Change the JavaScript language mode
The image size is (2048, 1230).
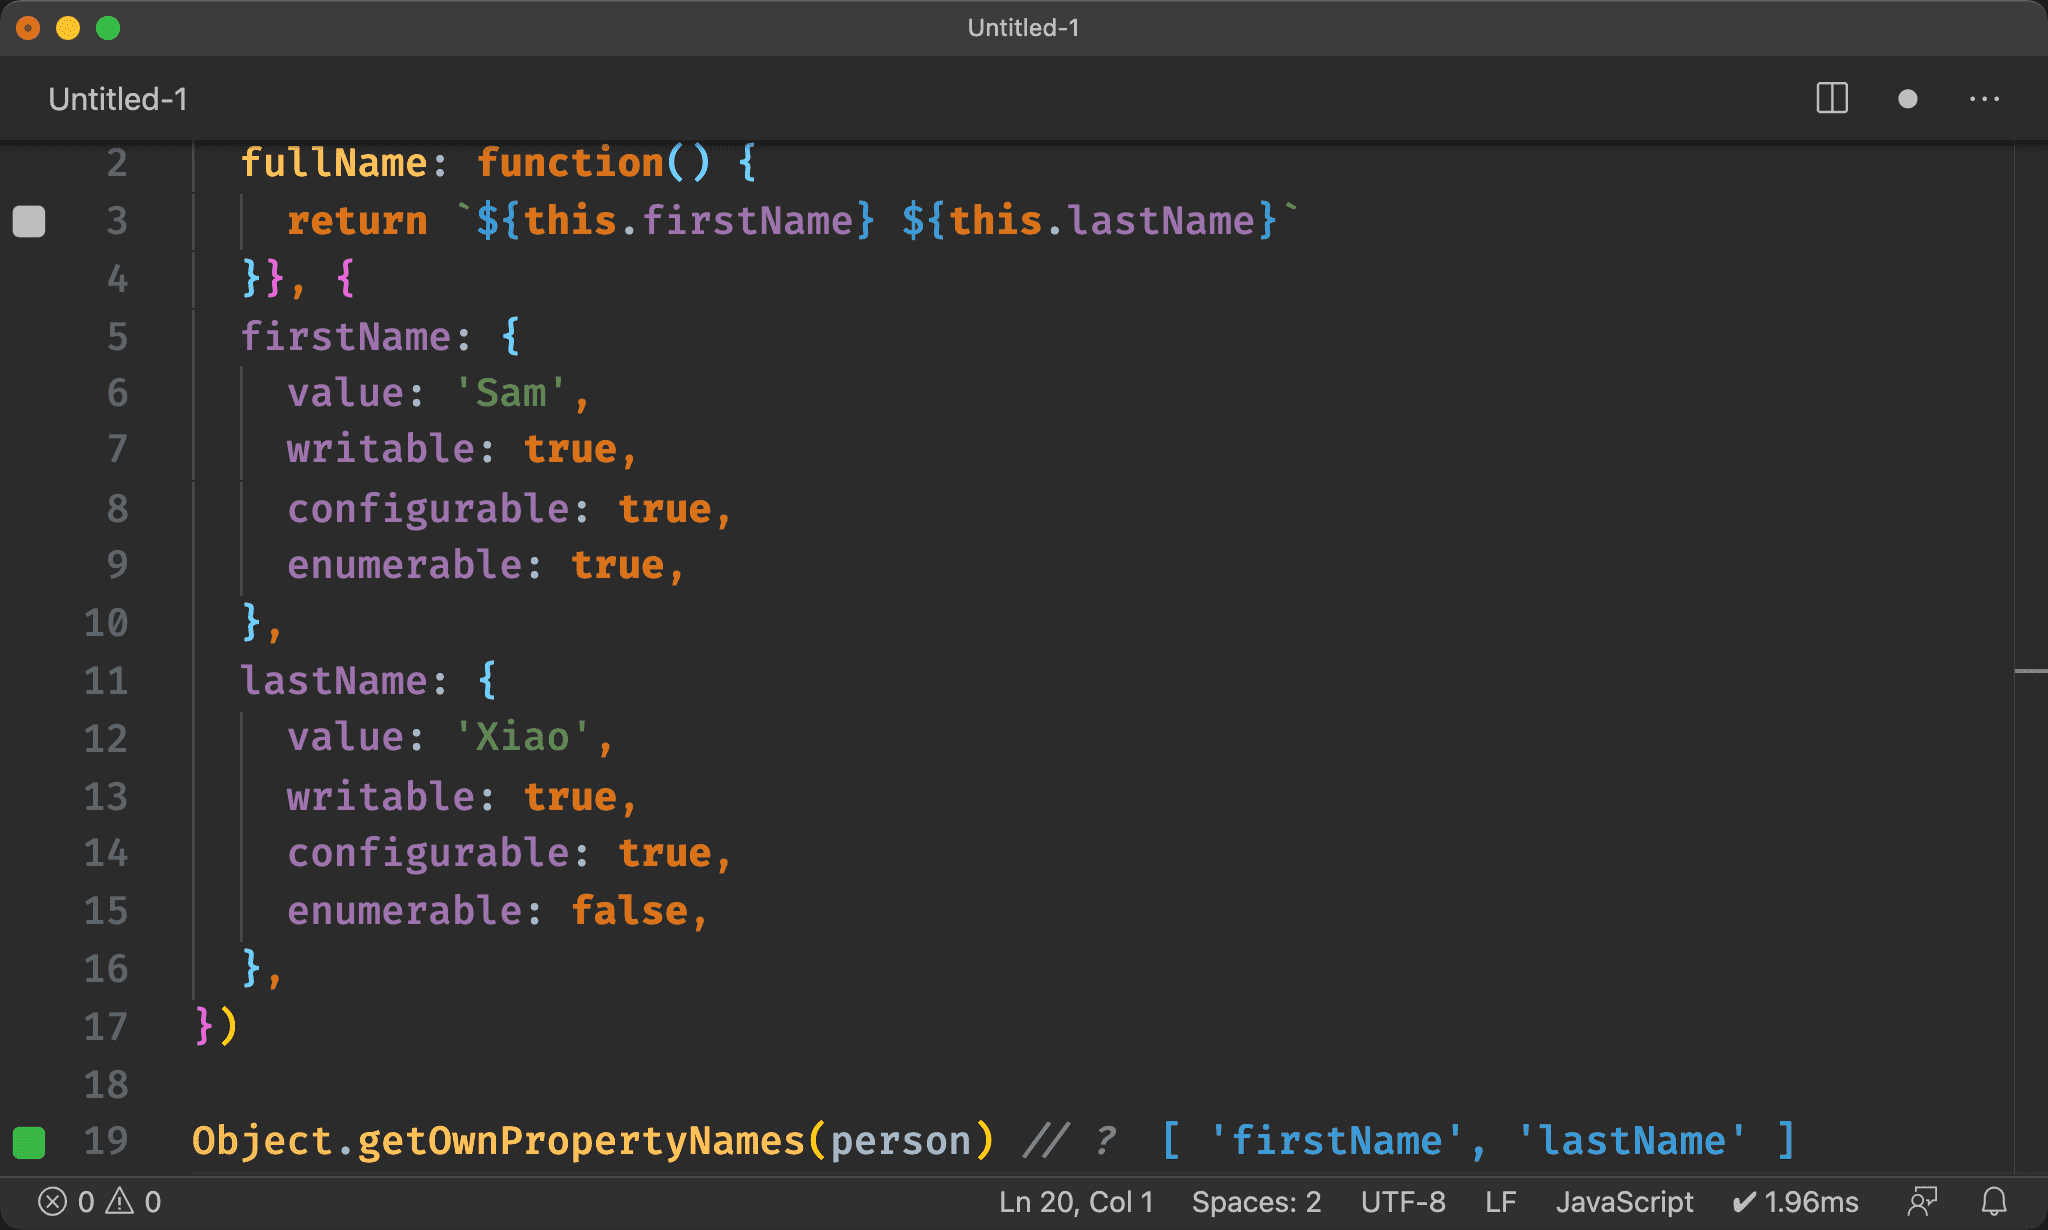[x=1624, y=1201]
